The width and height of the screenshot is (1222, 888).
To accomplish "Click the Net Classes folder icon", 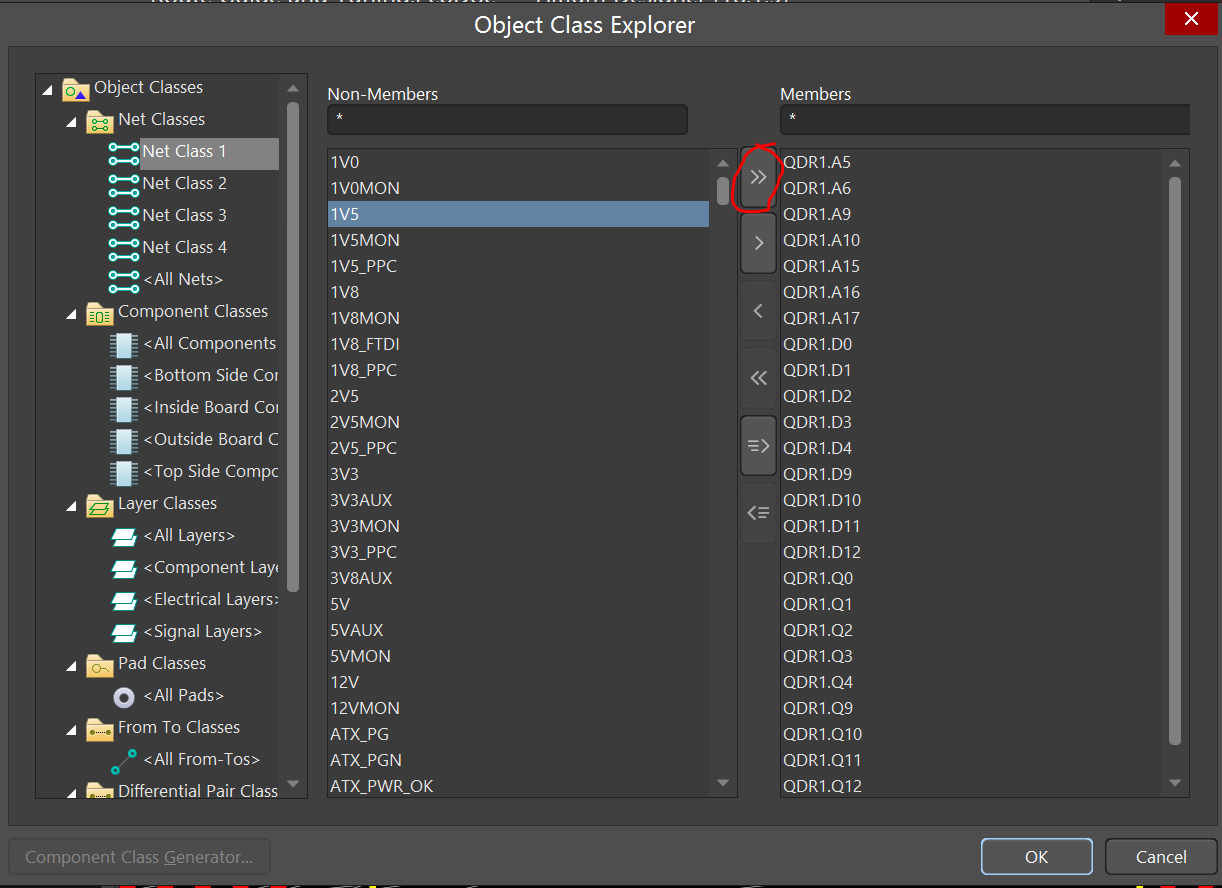I will point(100,121).
